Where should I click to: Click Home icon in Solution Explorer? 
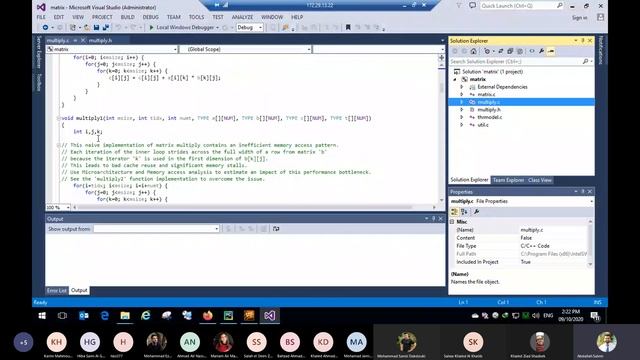(x=473, y=51)
